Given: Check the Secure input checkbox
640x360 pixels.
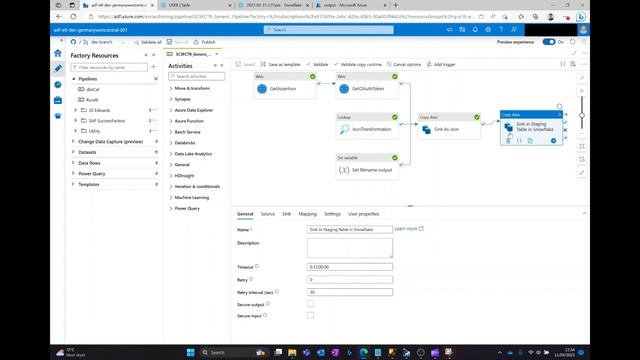Looking at the screenshot, I should click(x=311, y=316).
